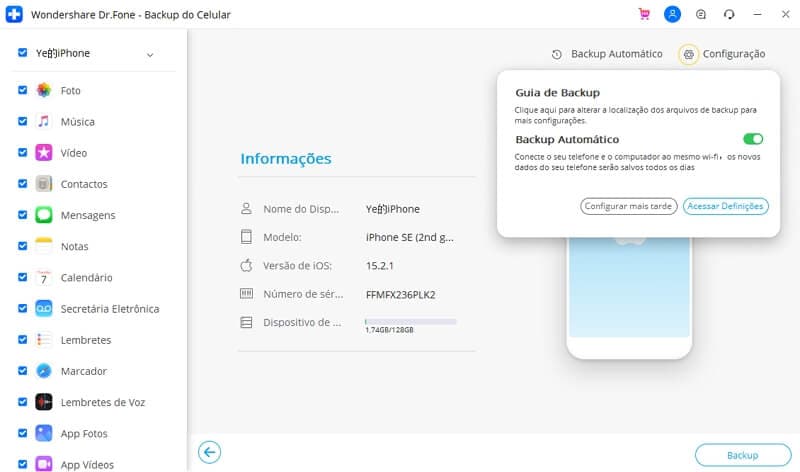This screenshot has height=472, width=800.
Task: Click the Contactos icon
Action: click(x=44, y=184)
